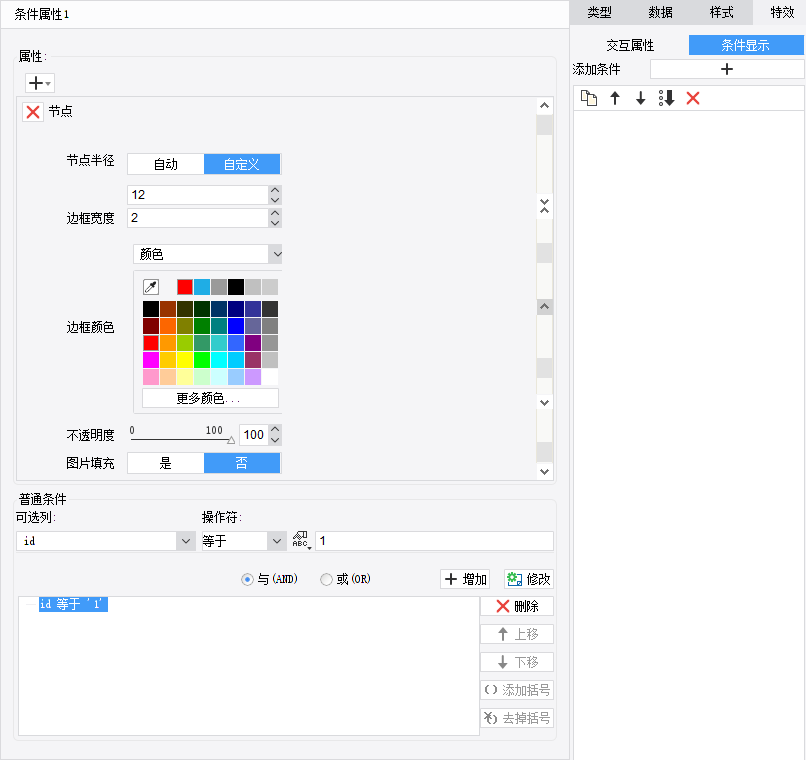Increase the opacity value
The height and width of the screenshot is (760, 806).
pos(276,430)
